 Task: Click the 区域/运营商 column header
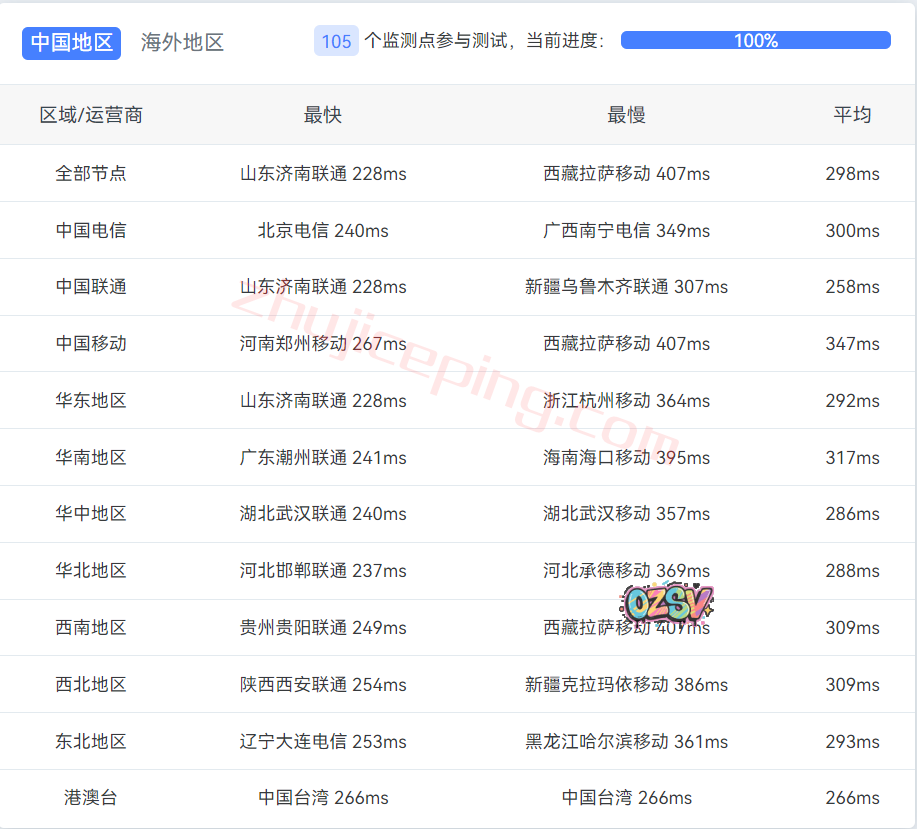(x=91, y=115)
